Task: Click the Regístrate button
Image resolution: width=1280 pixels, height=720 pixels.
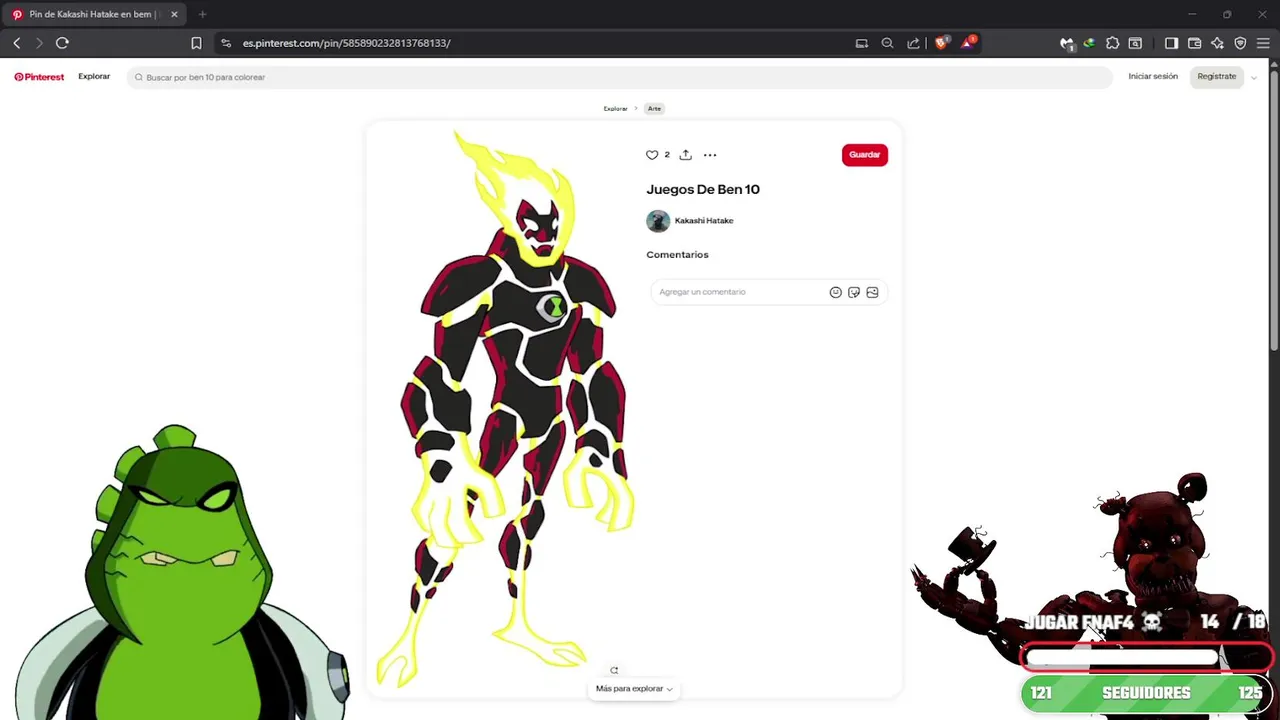Action: click(x=1217, y=76)
